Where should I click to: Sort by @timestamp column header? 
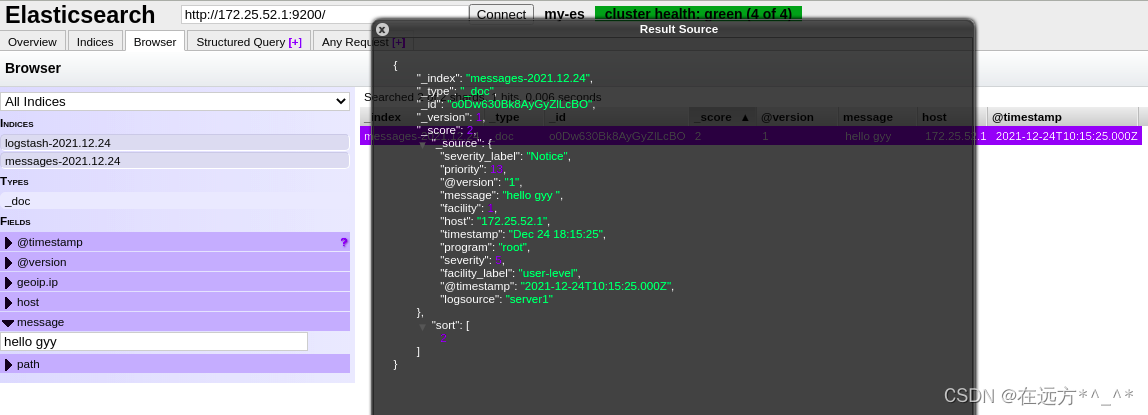pyautogui.click(x=1062, y=117)
